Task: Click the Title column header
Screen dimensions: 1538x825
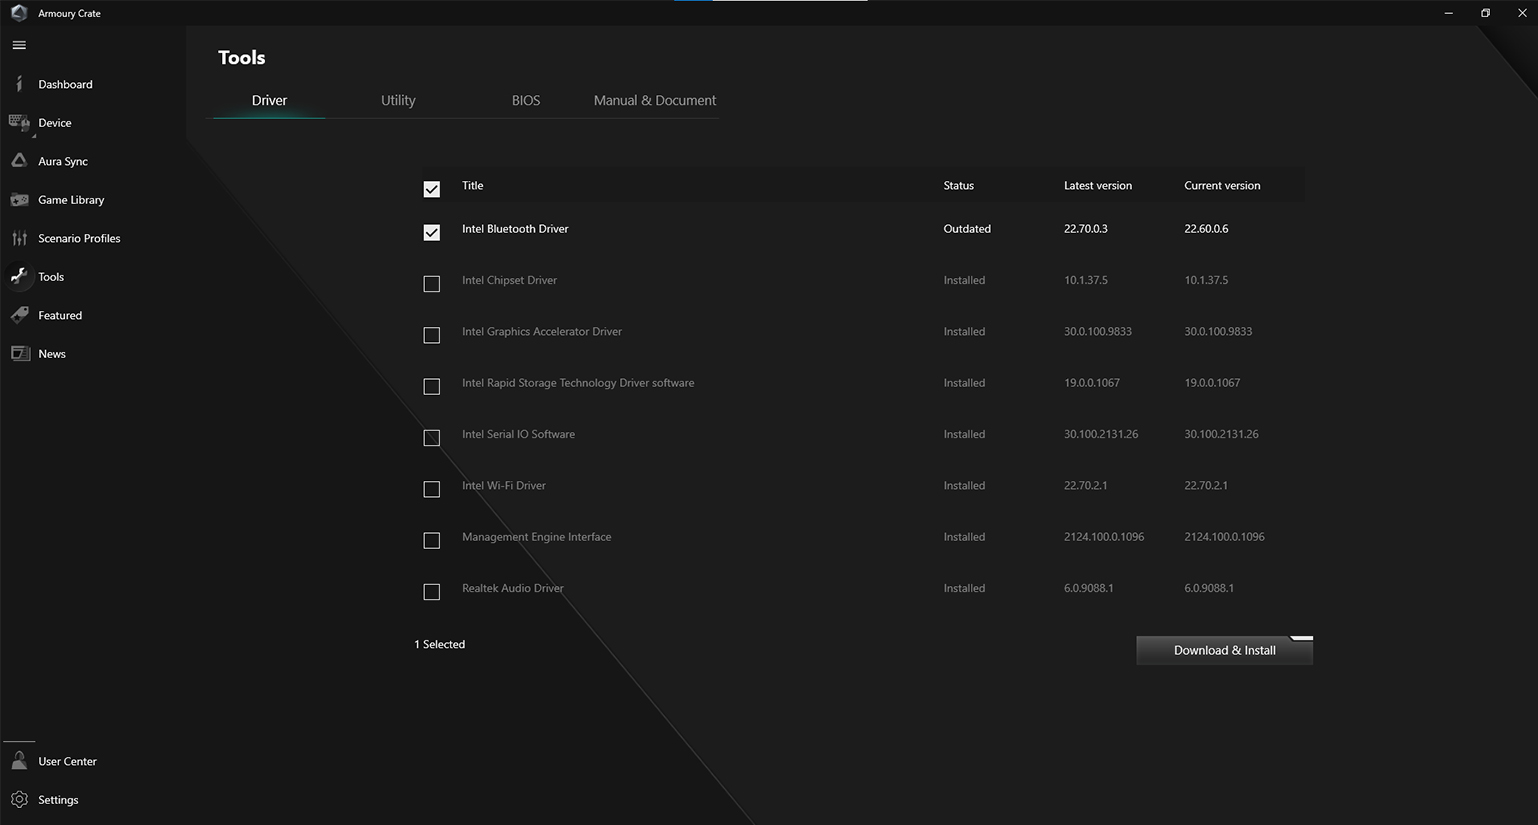Action: 472,186
